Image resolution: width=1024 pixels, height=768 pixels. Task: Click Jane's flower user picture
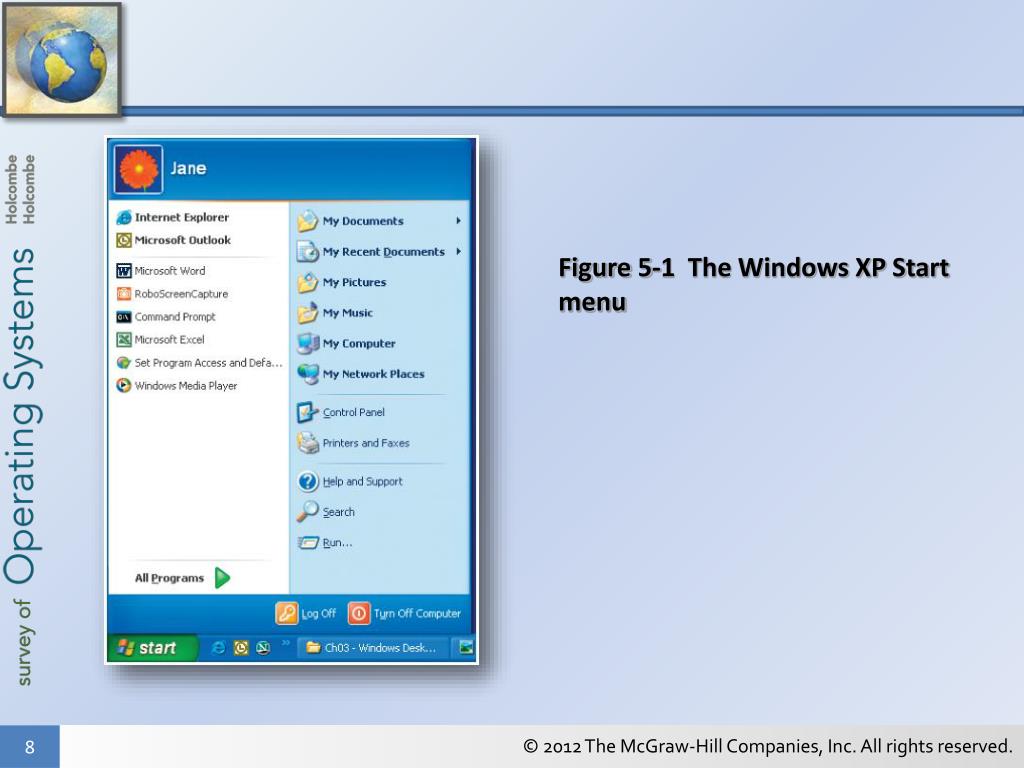click(x=138, y=169)
